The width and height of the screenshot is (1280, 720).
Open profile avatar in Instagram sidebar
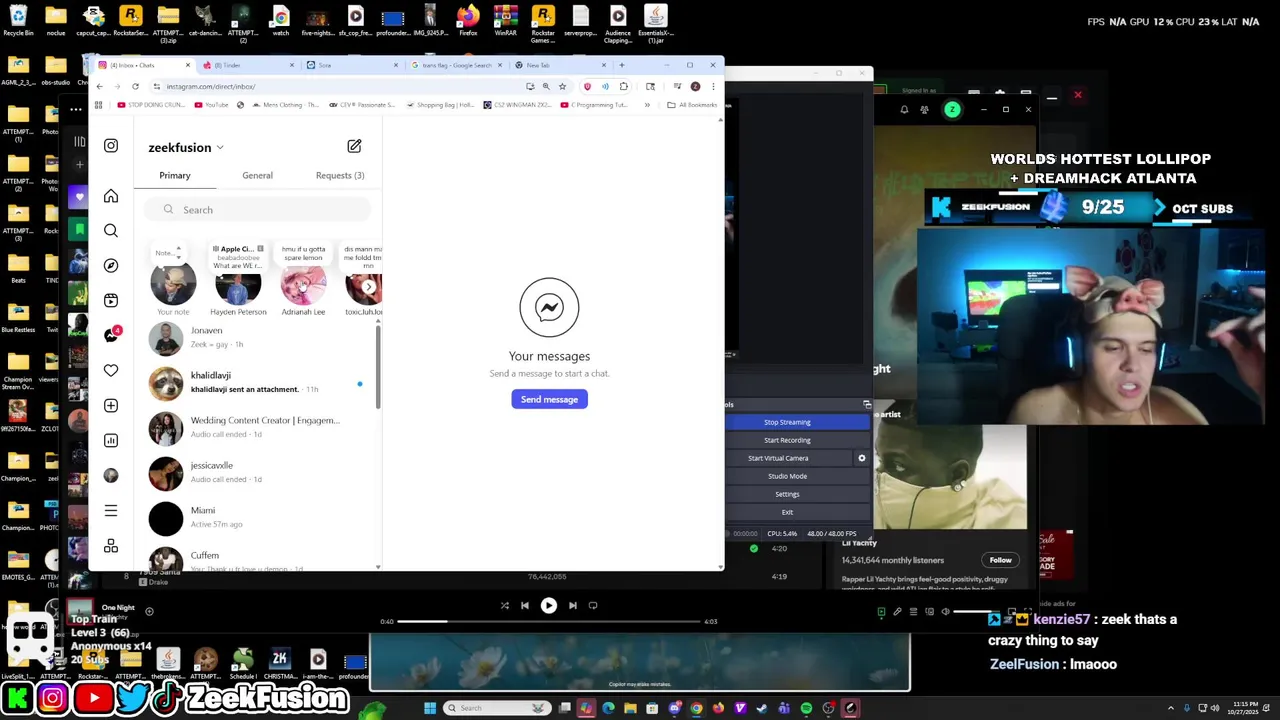coord(111,475)
